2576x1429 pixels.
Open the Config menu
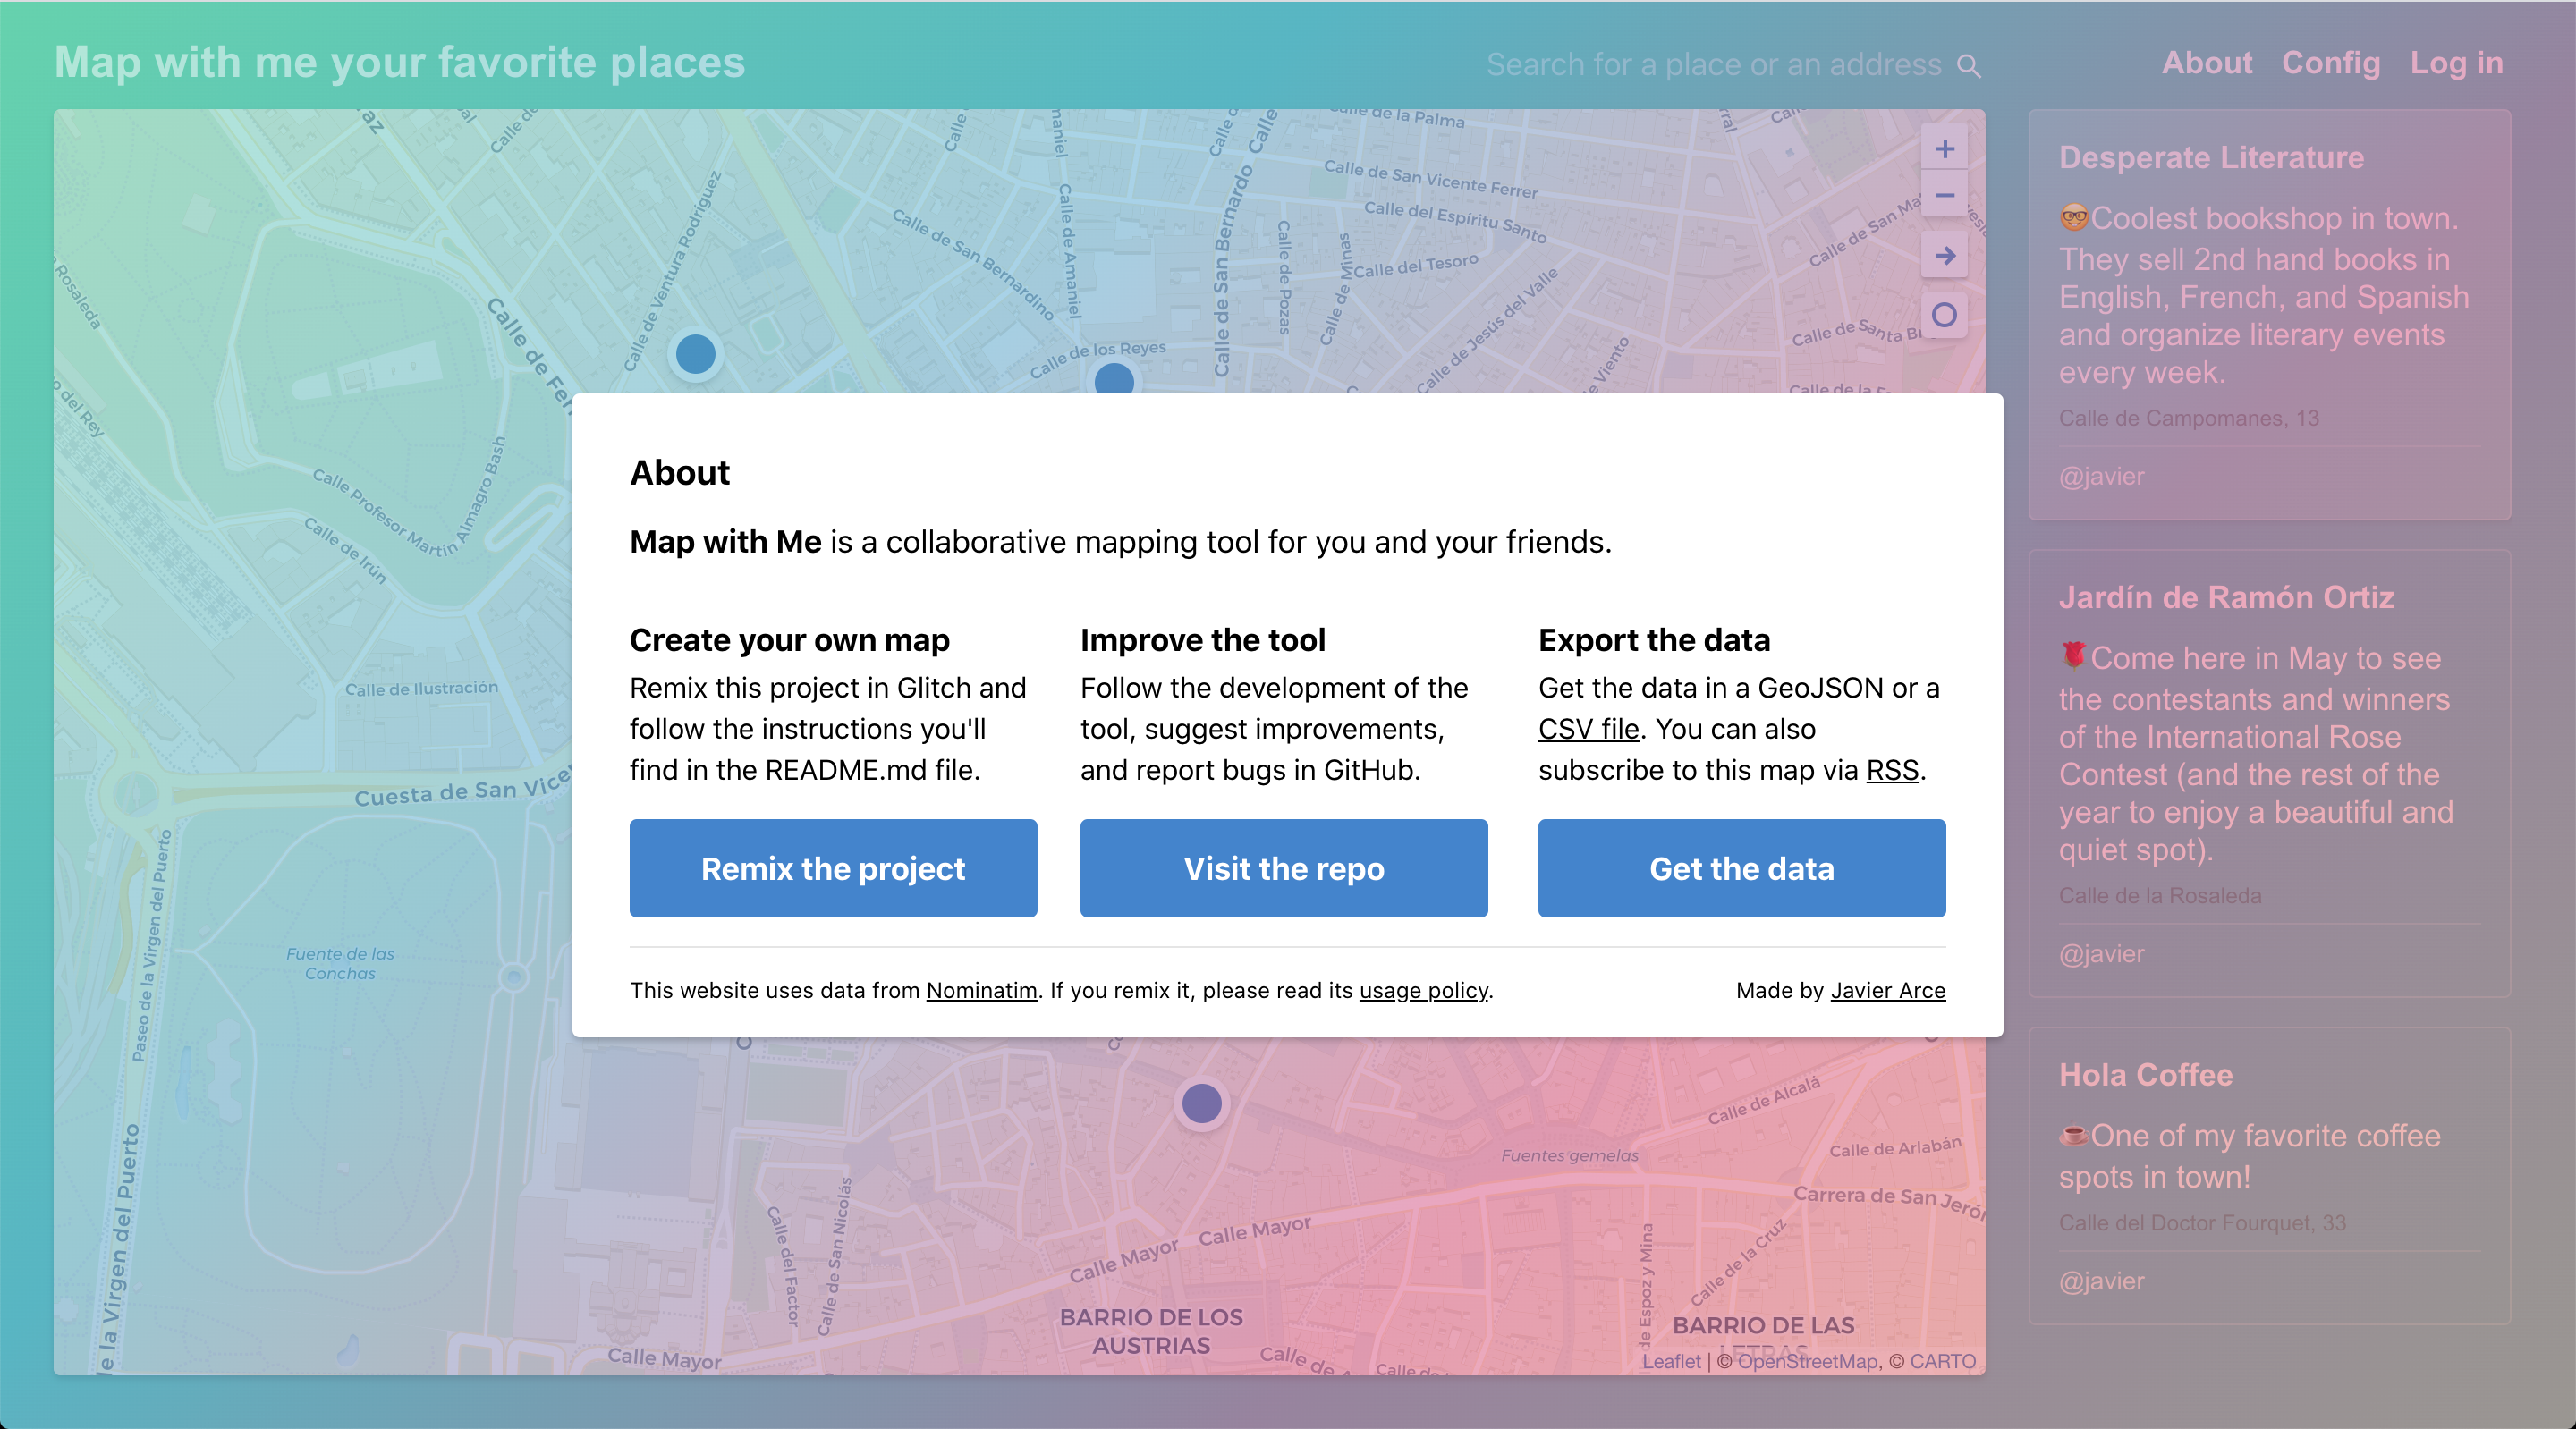pyautogui.click(x=2331, y=62)
